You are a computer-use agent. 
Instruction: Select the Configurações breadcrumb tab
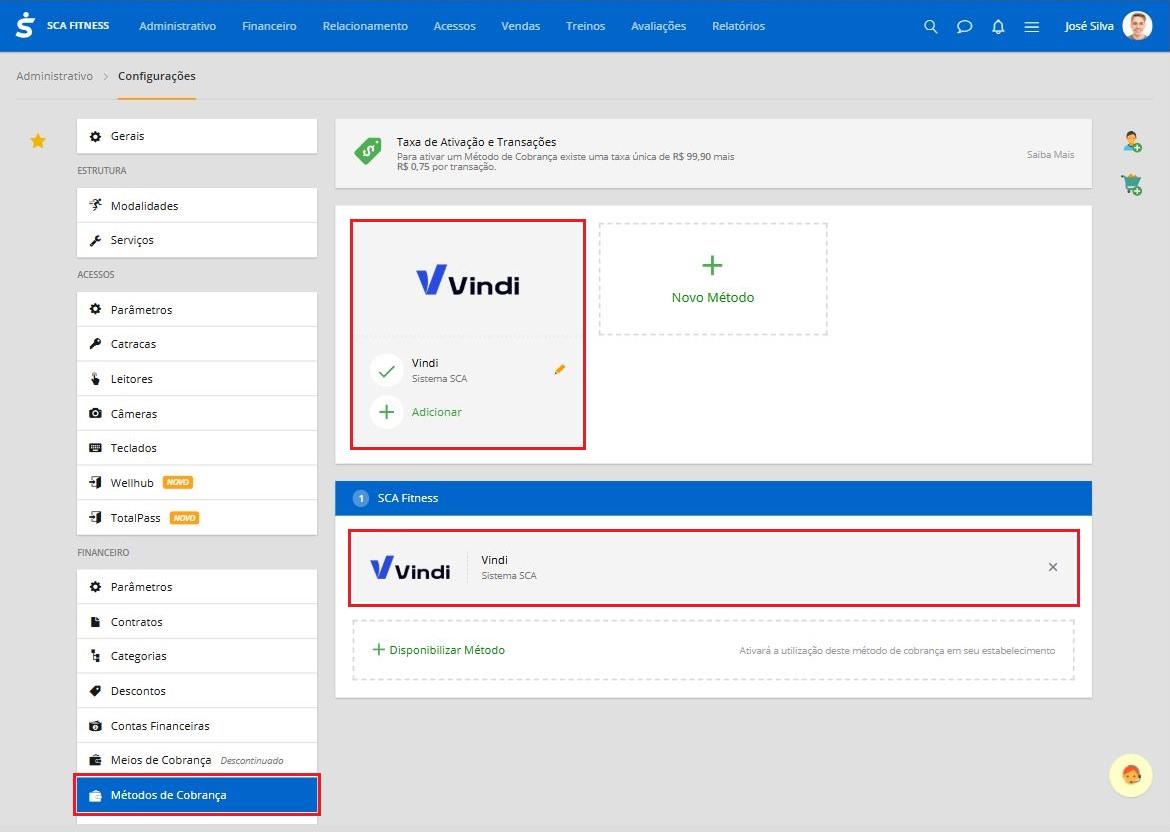(157, 76)
